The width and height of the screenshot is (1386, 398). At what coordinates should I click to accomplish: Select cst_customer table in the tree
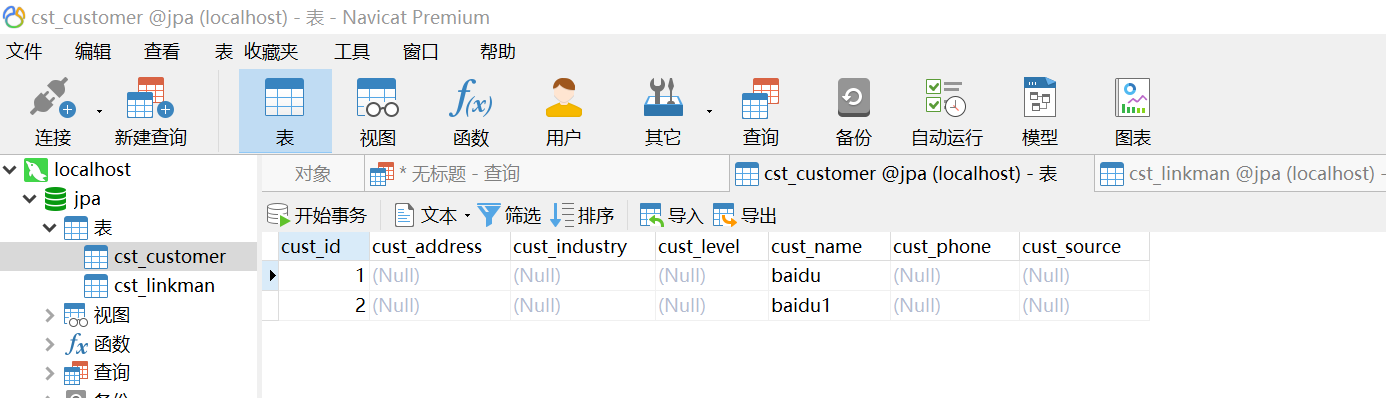(170, 257)
